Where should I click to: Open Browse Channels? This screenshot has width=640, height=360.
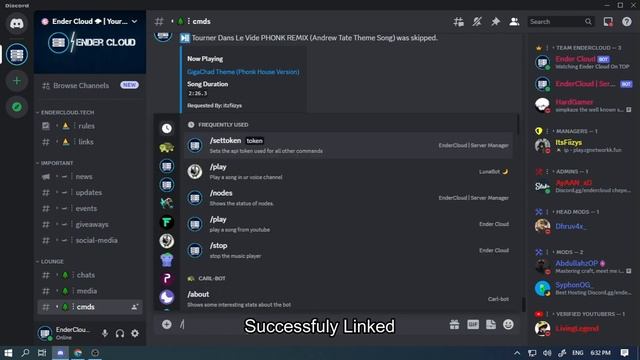90,85
